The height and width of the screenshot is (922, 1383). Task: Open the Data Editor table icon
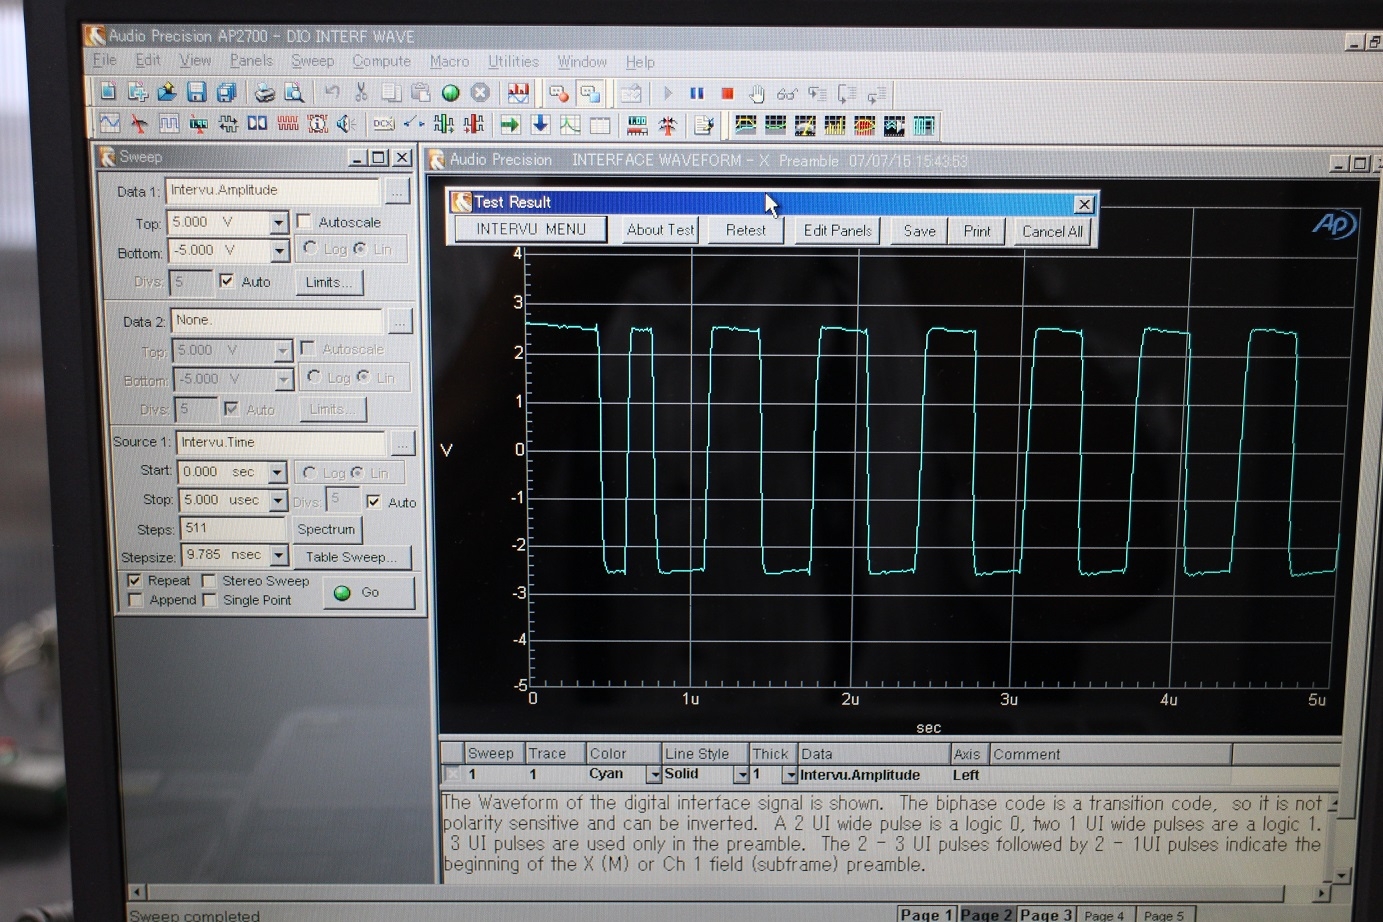(x=600, y=125)
